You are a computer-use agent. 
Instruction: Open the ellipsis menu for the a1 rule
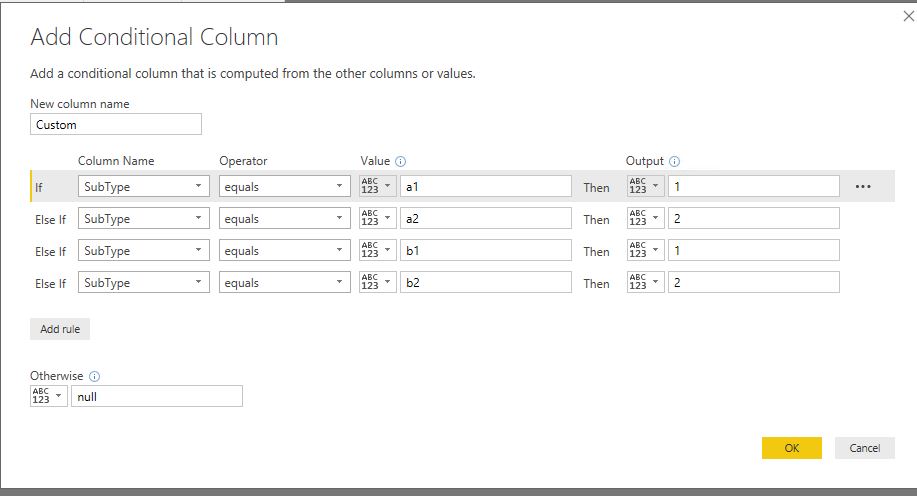(863, 187)
